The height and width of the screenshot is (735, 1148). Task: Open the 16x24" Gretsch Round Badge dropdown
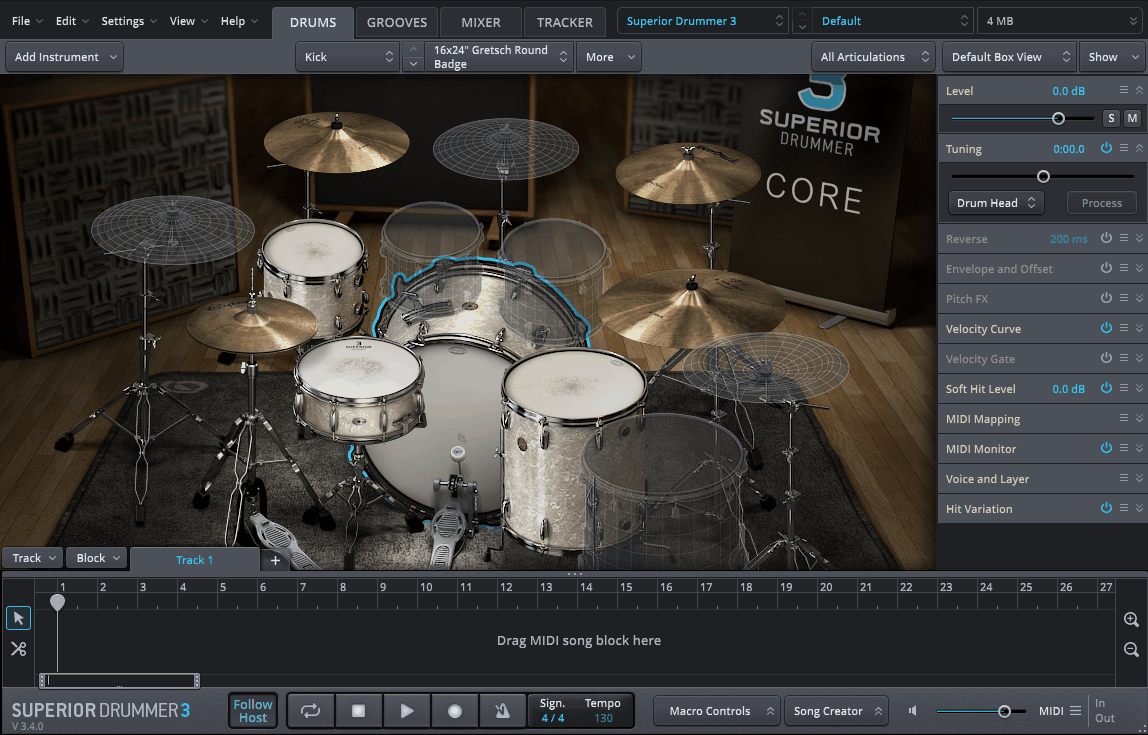pos(500,57)
